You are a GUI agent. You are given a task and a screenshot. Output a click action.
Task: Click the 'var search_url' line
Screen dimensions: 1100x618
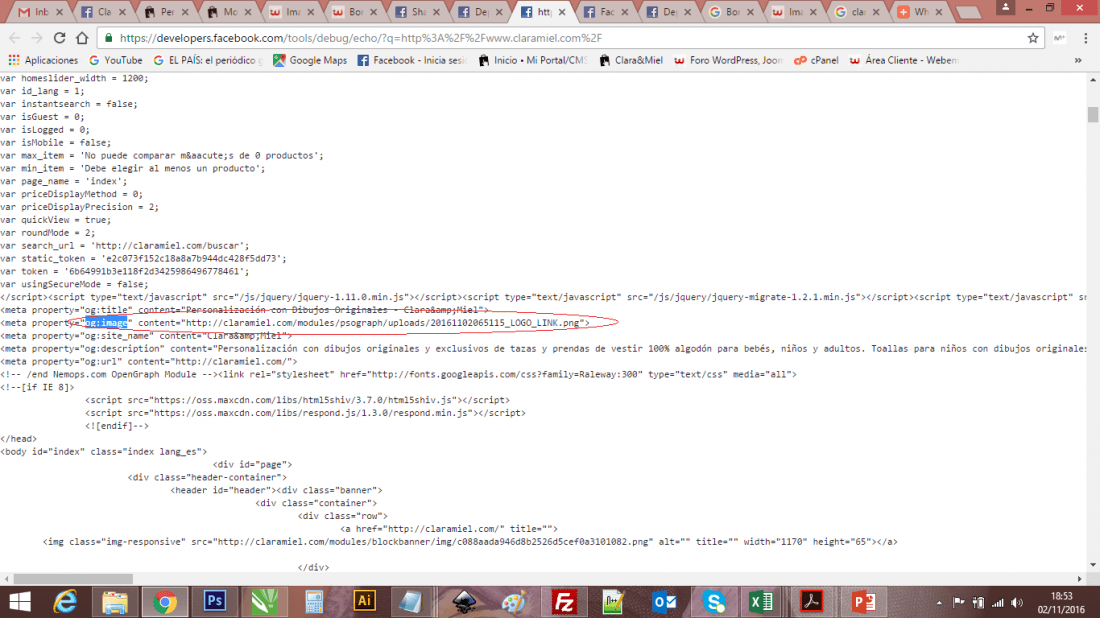tap(125, 246)
